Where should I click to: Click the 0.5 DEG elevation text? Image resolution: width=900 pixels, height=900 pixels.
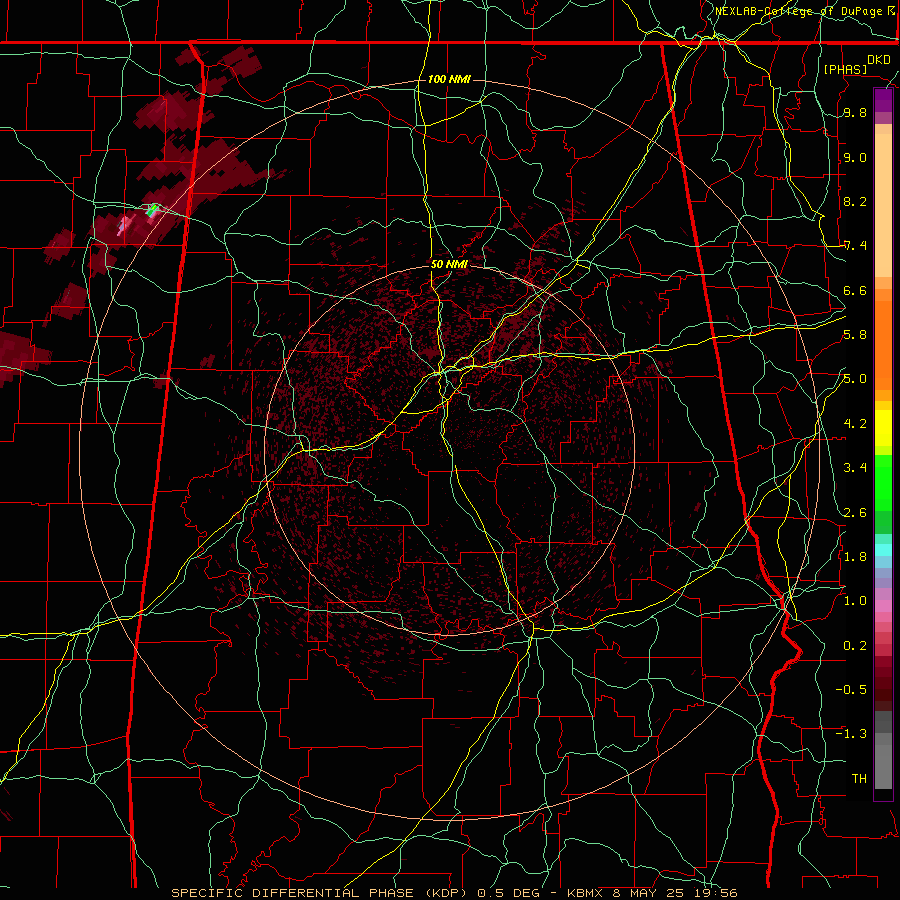[x=509, y=893]
